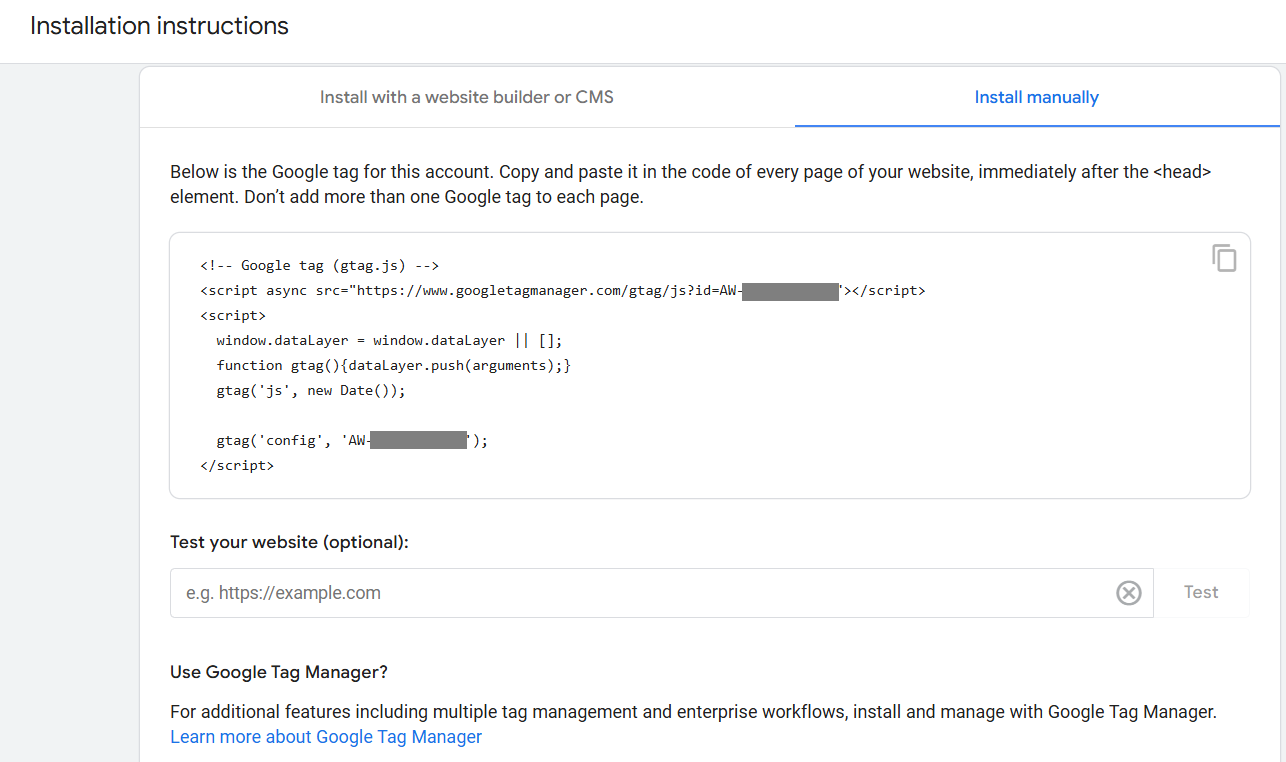Click the Use Google Tag Manager section text
1286x762 pixels.
278,672
